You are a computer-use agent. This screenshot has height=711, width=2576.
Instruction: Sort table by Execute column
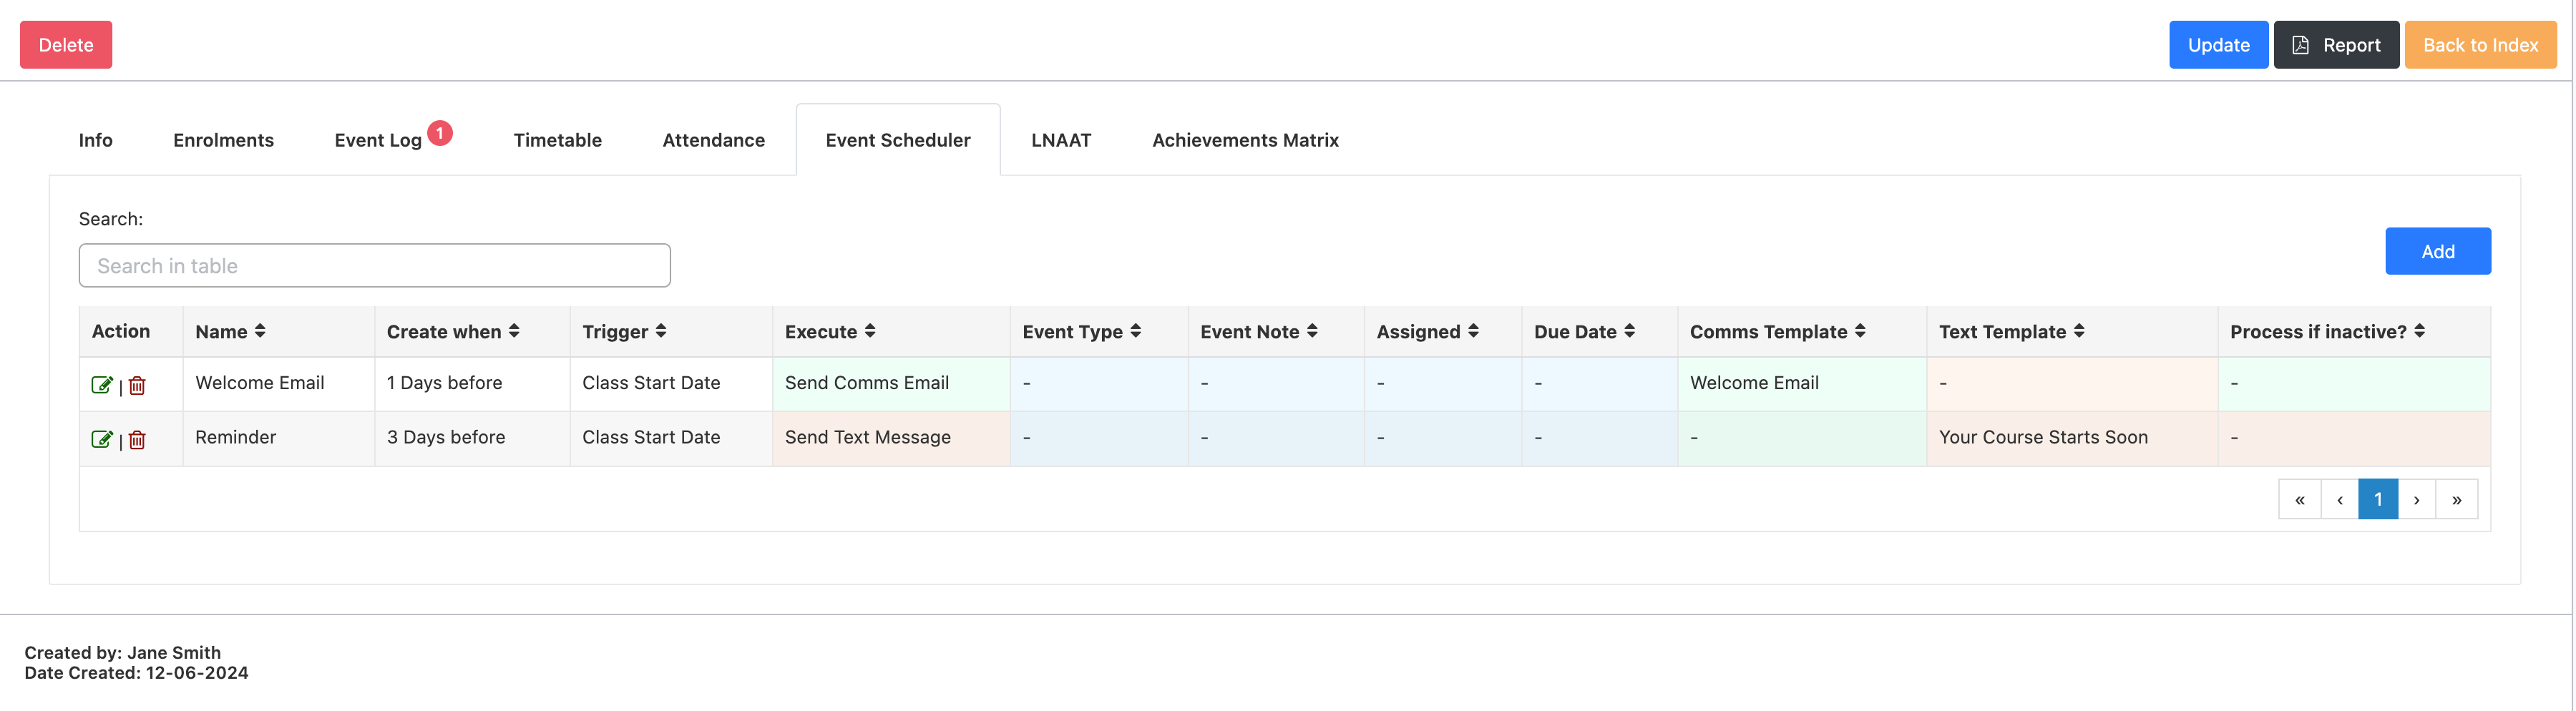(x=870, y=331)
